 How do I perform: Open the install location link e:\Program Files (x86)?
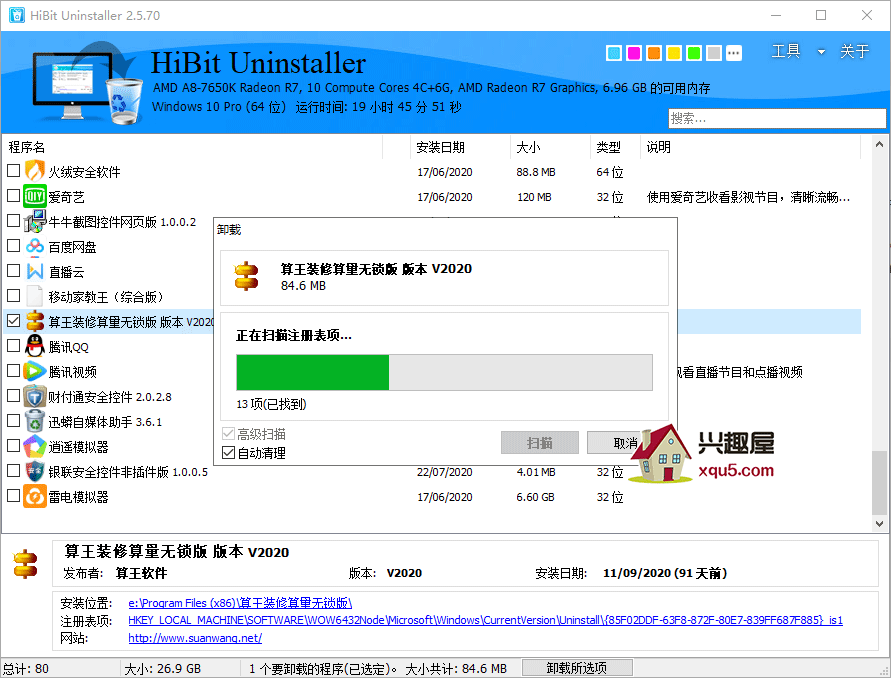[240, 603]
